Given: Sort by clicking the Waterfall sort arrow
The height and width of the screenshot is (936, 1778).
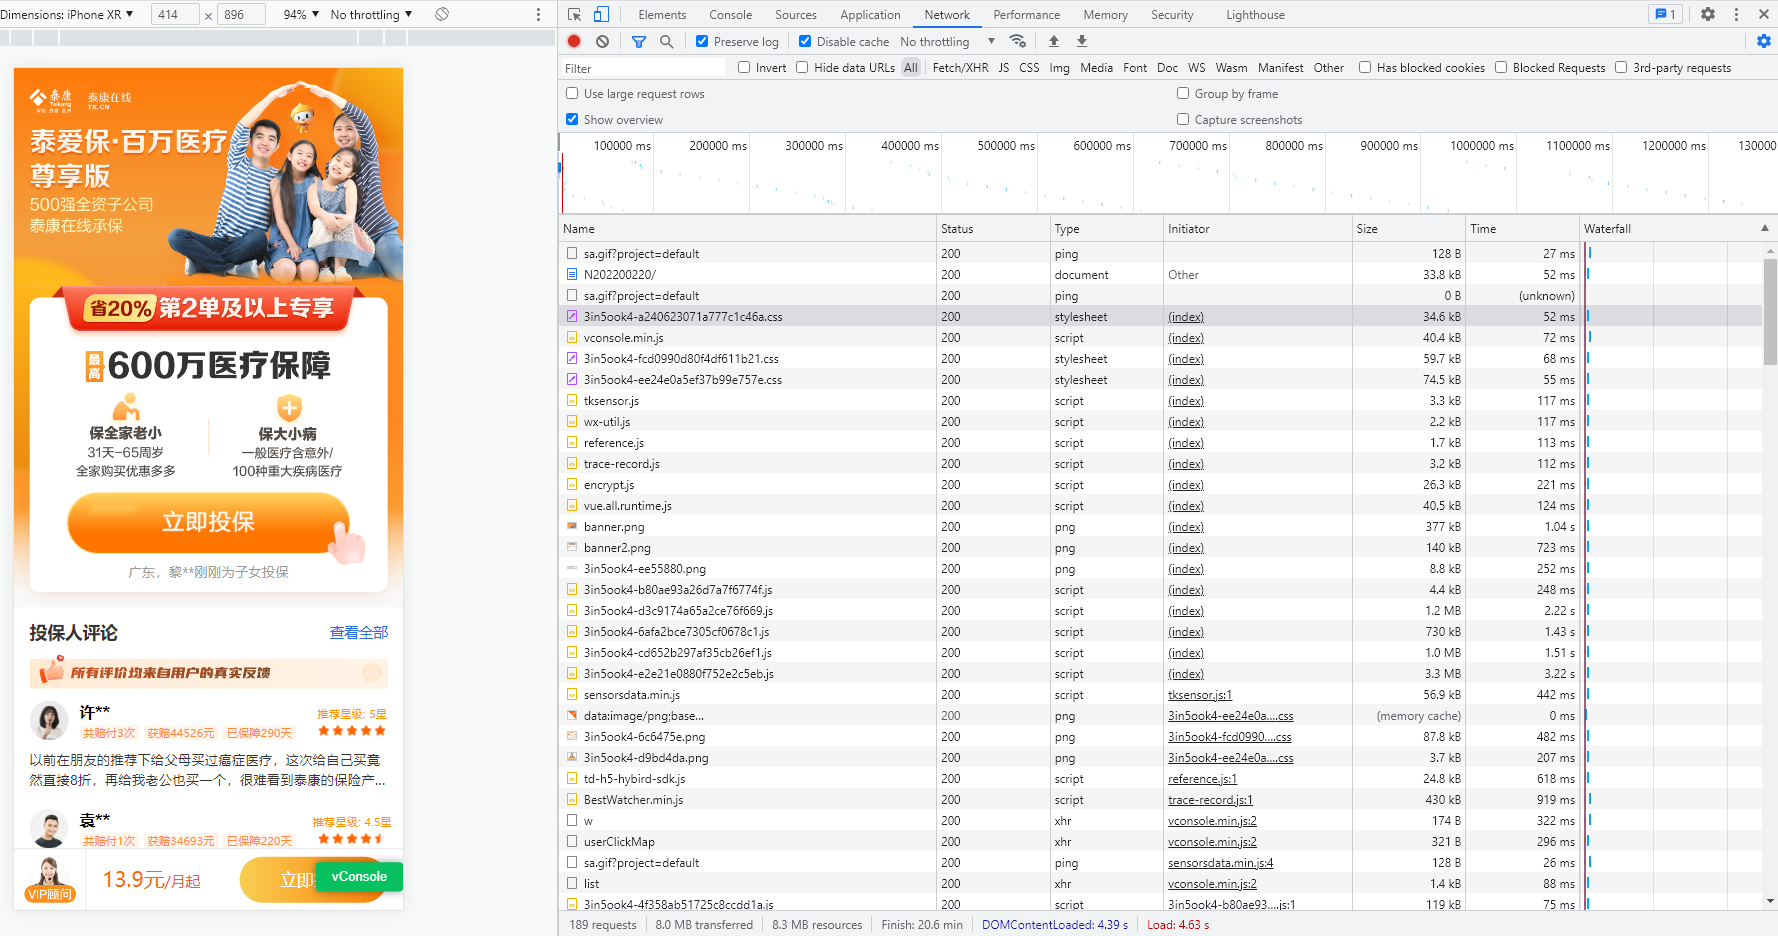Looking at the screenshot, I should 1764,228.
